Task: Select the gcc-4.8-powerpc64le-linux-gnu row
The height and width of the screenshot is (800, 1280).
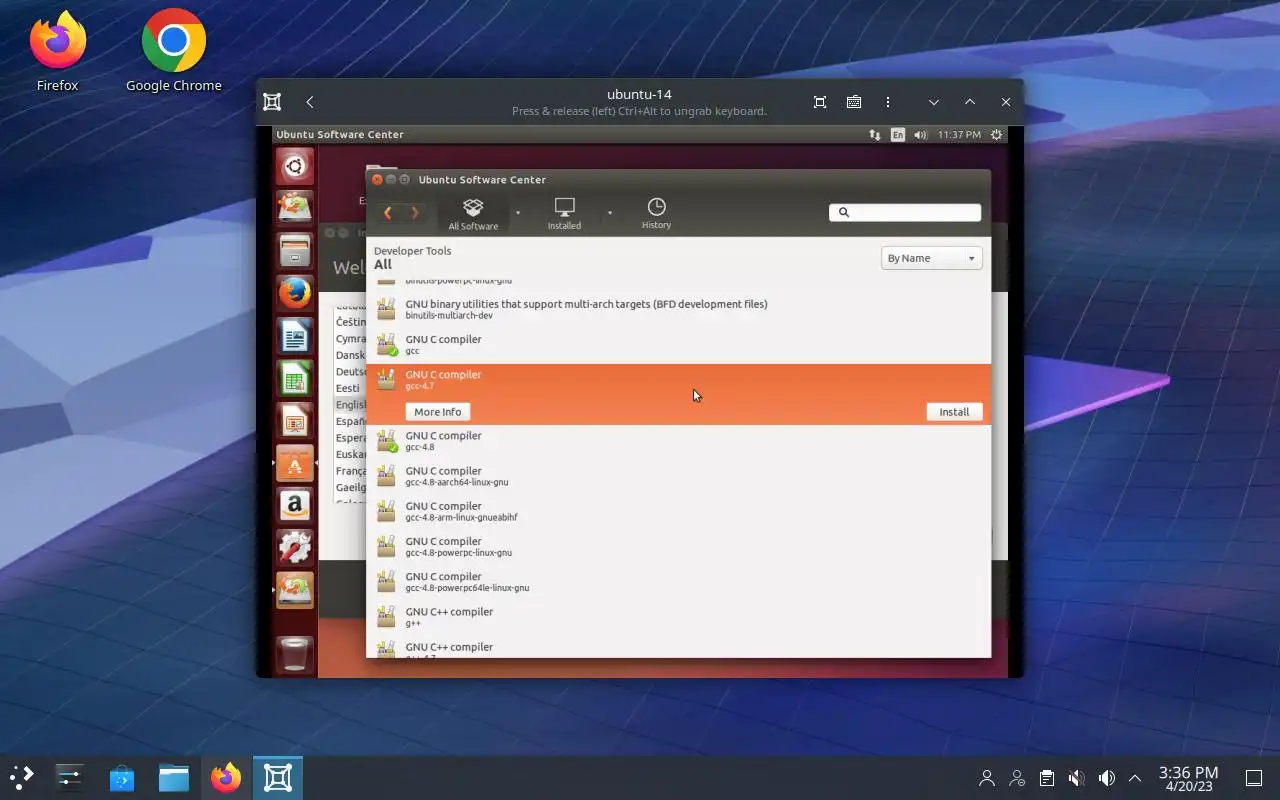Action: click(x=678, y=581)
